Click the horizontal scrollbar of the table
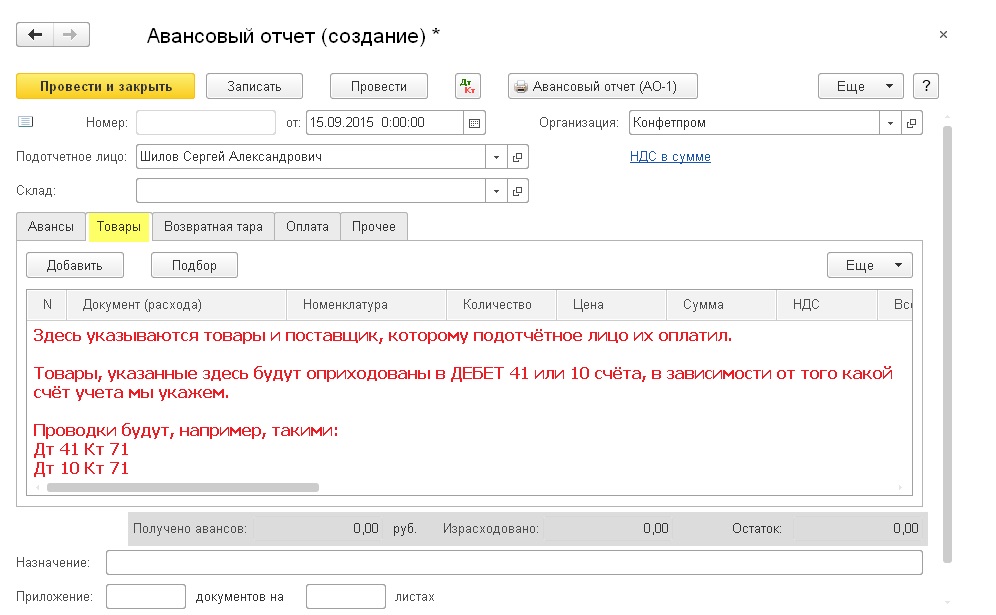 click(183, 487)
